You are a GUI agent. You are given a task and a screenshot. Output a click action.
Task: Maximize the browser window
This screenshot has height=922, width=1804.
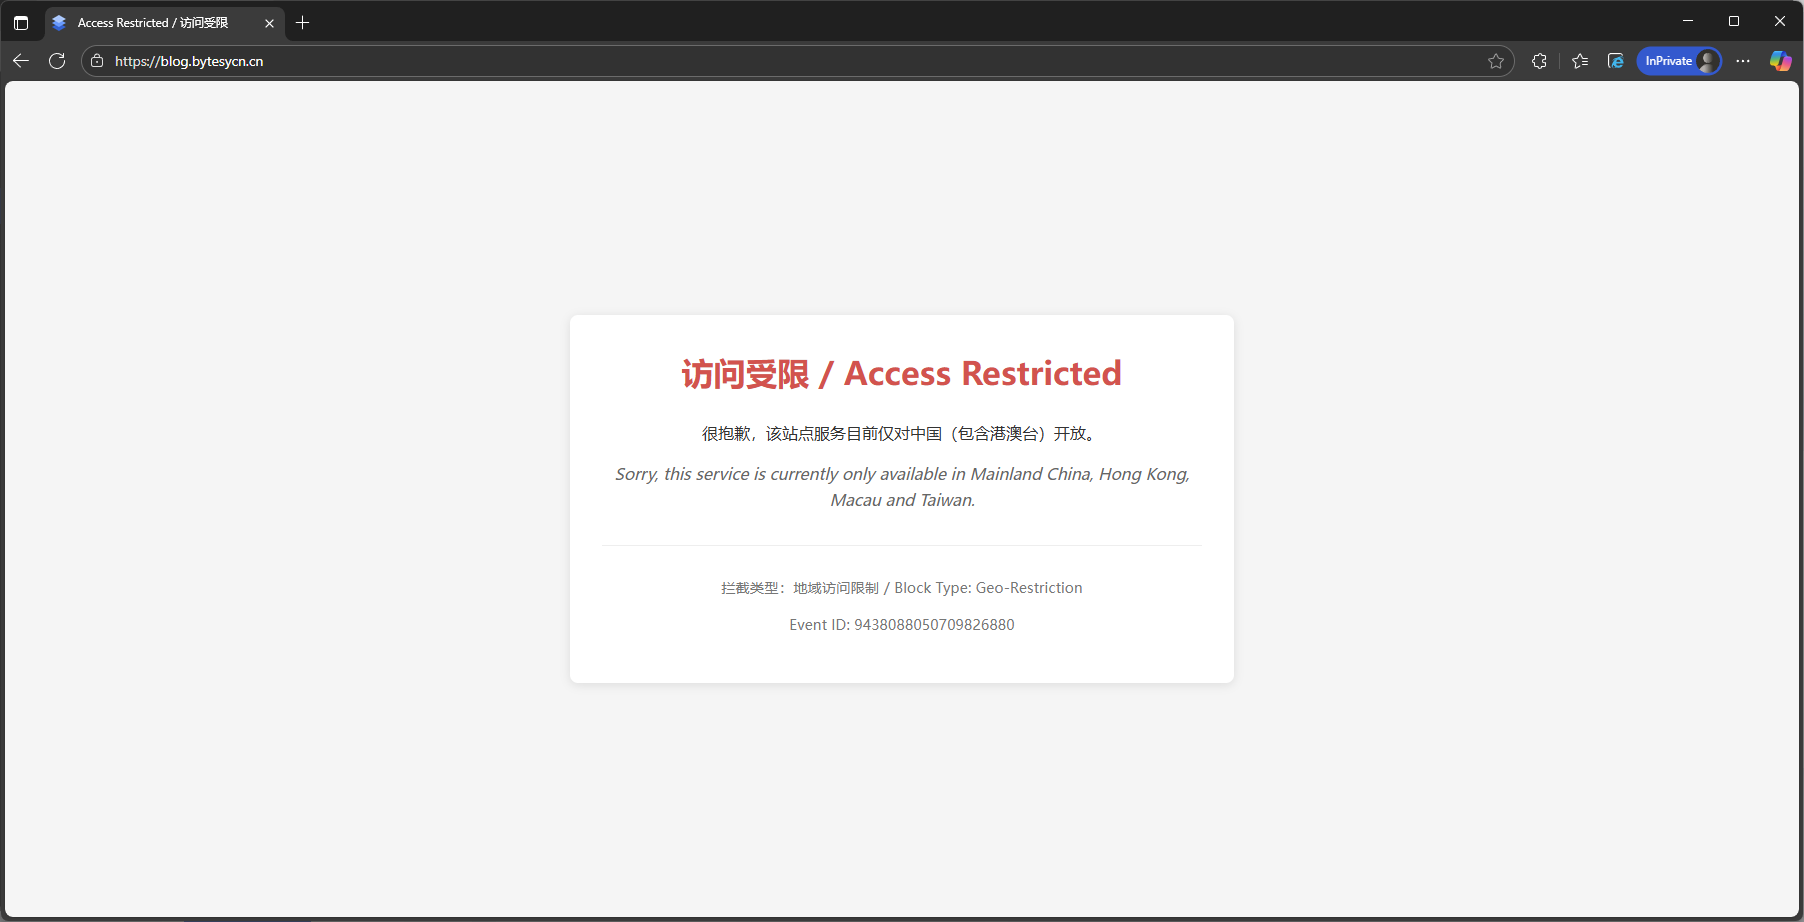tap(1734, 21)
